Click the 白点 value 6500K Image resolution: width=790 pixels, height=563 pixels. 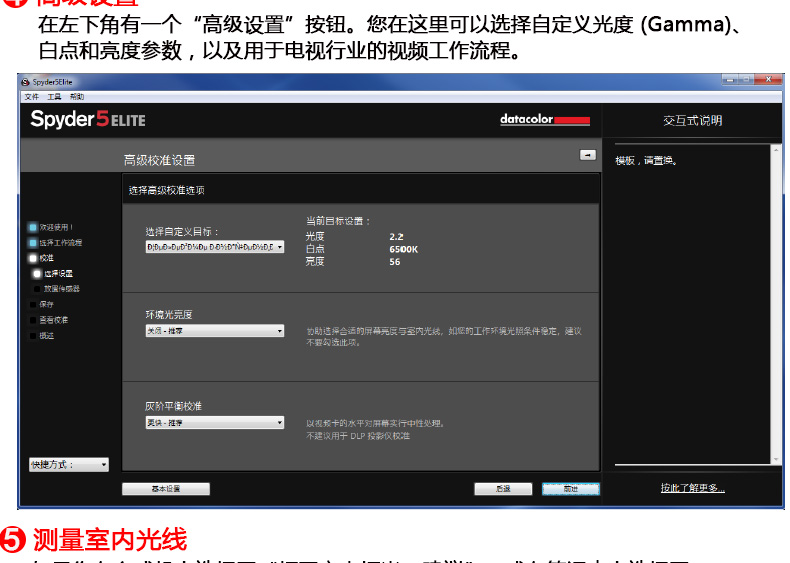404,249
